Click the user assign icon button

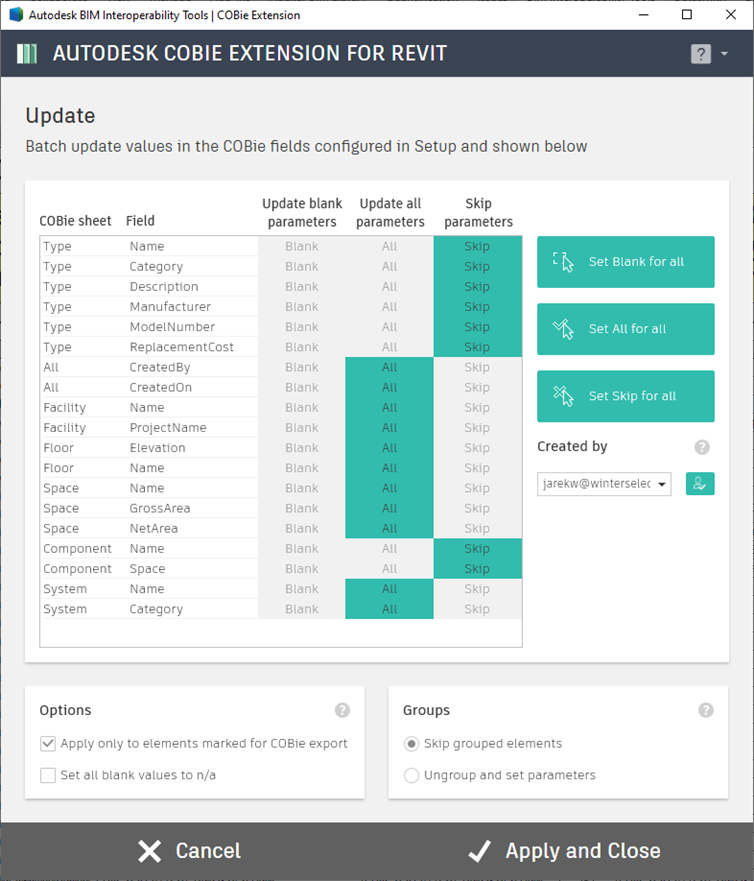700,484
